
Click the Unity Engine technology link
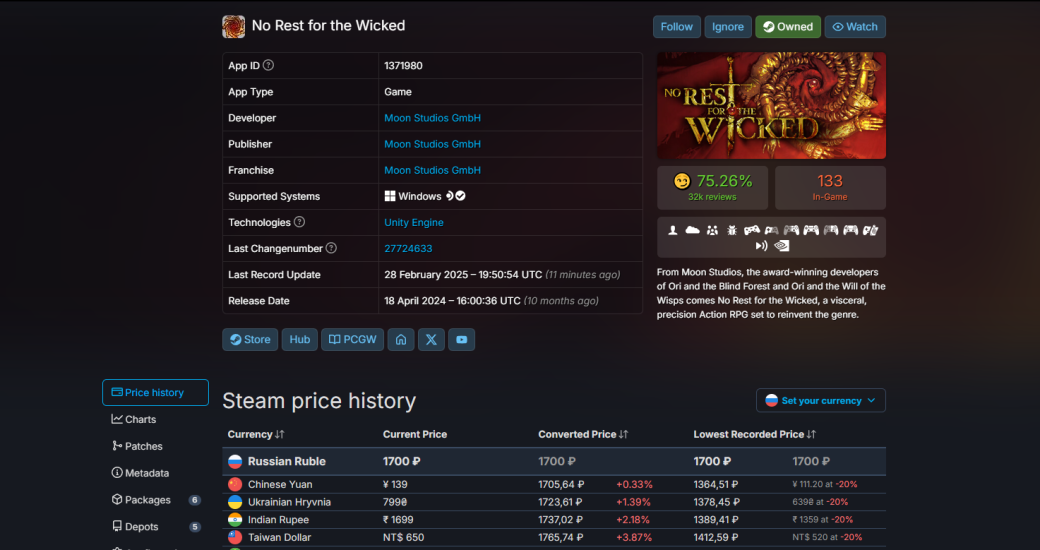coord(414,223)
